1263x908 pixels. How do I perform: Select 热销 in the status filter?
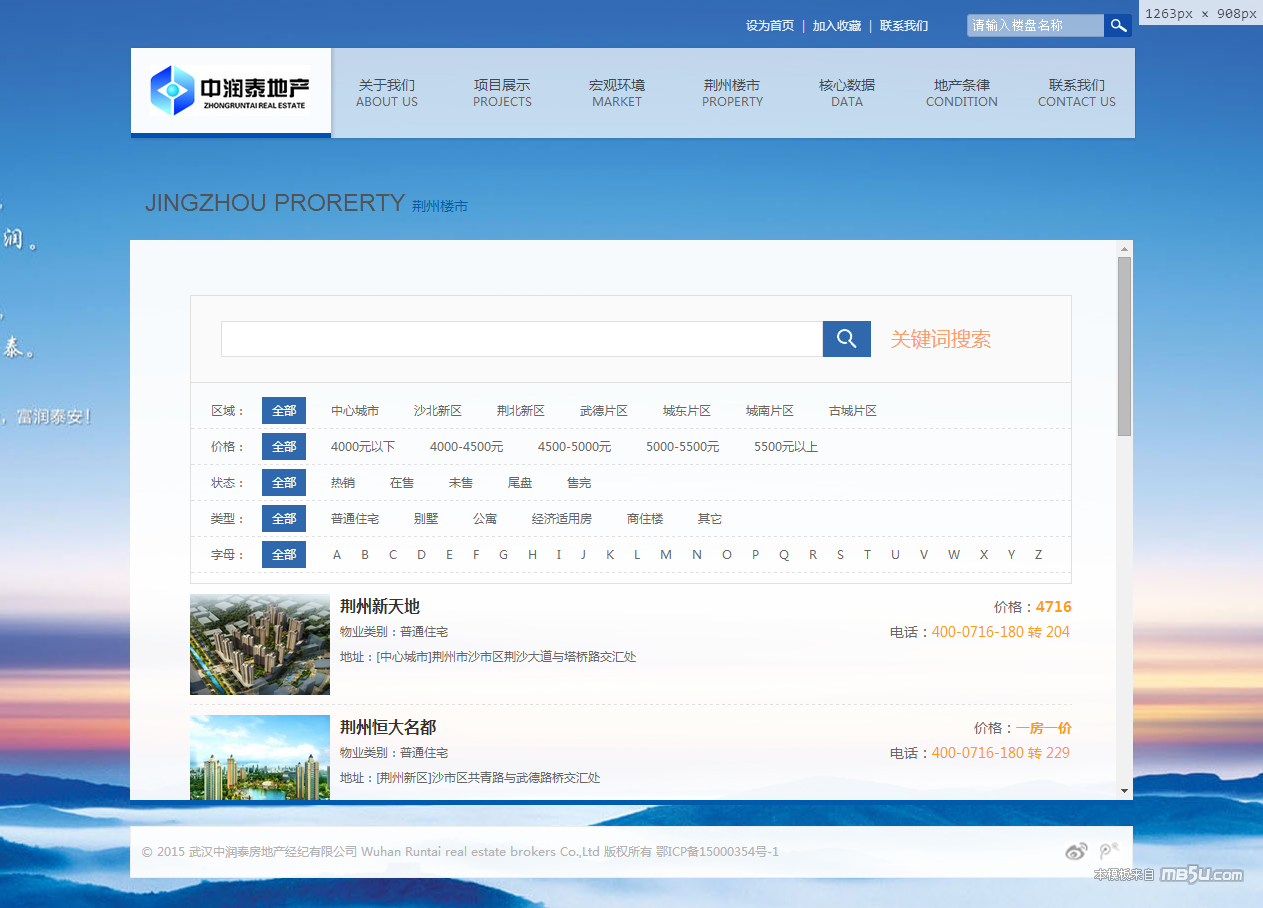(x=343, y=483)
